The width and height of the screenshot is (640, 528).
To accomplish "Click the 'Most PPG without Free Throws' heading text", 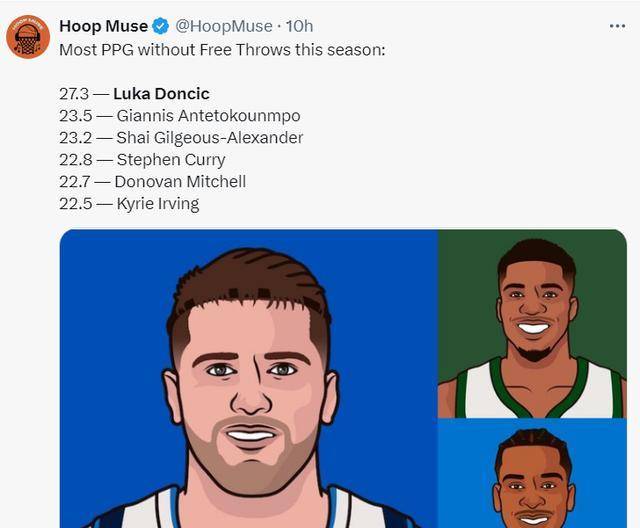I will [221, 48].
